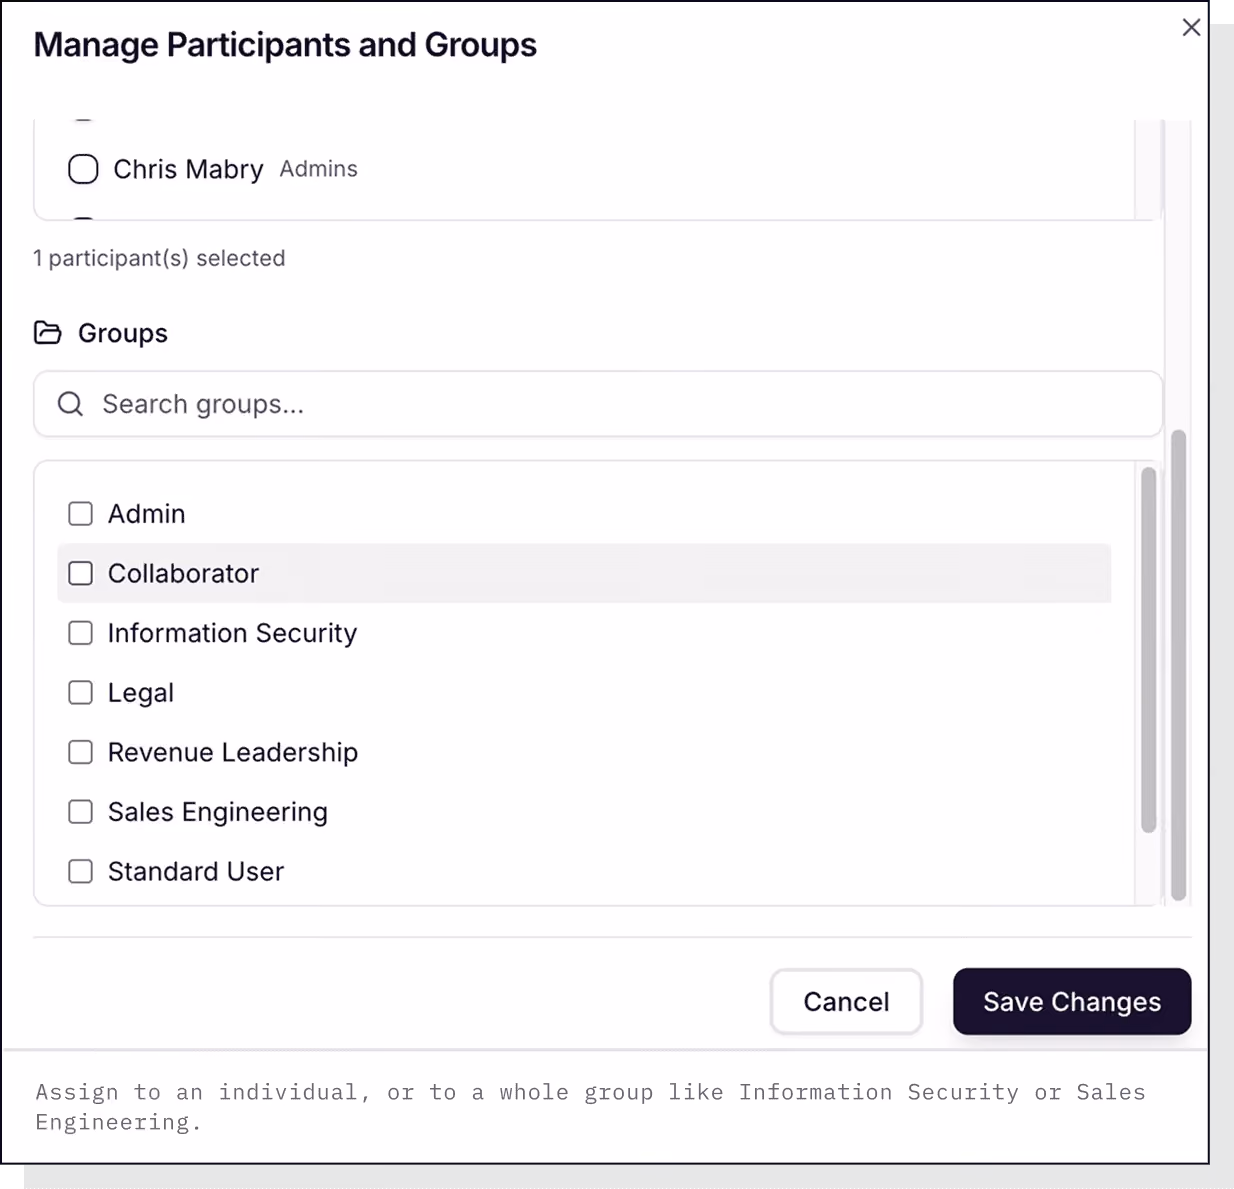1234x1189 pixels.
Task: Check the Information Security group checkbox
Action: click(80, 633)
